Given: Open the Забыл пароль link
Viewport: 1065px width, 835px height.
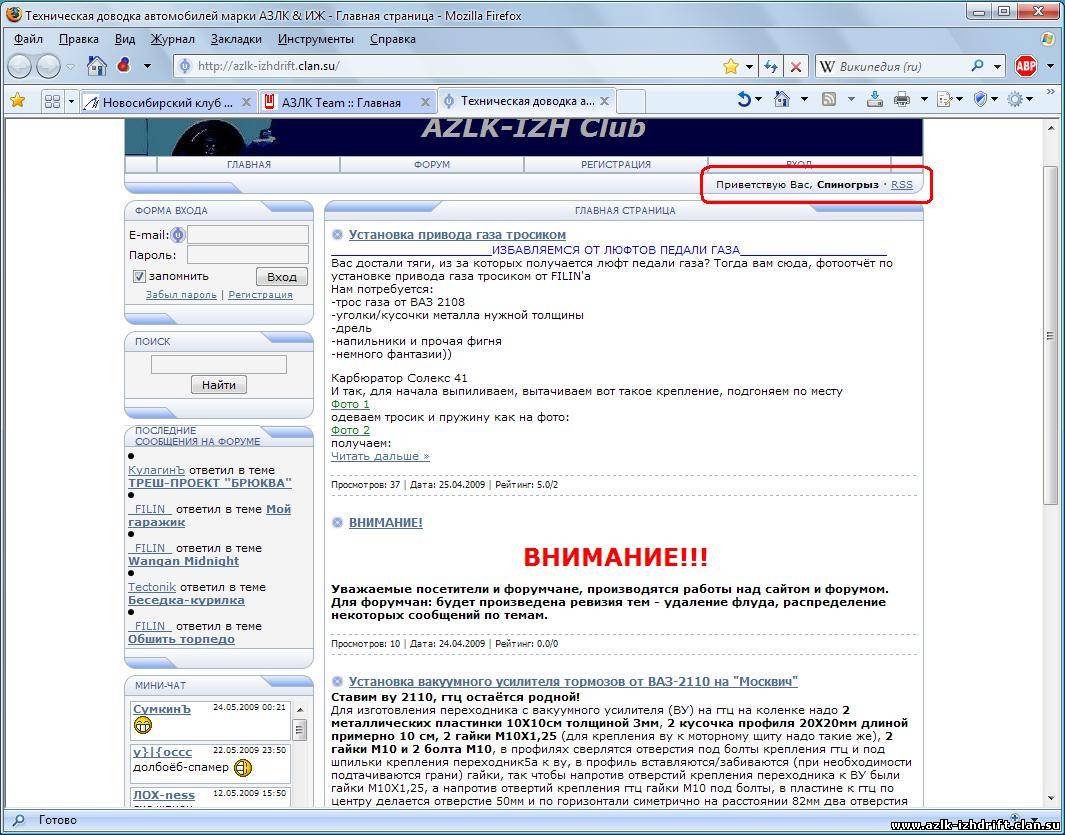Looking at the screenshot, I should point(181,295).
